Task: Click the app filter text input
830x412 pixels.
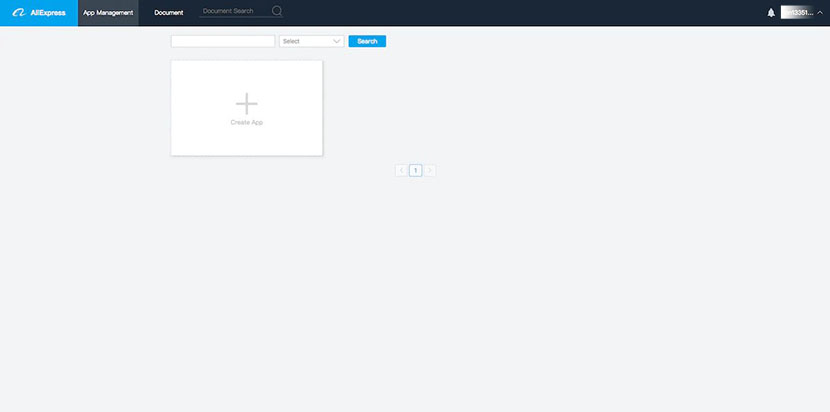Action: click(223, 41)
